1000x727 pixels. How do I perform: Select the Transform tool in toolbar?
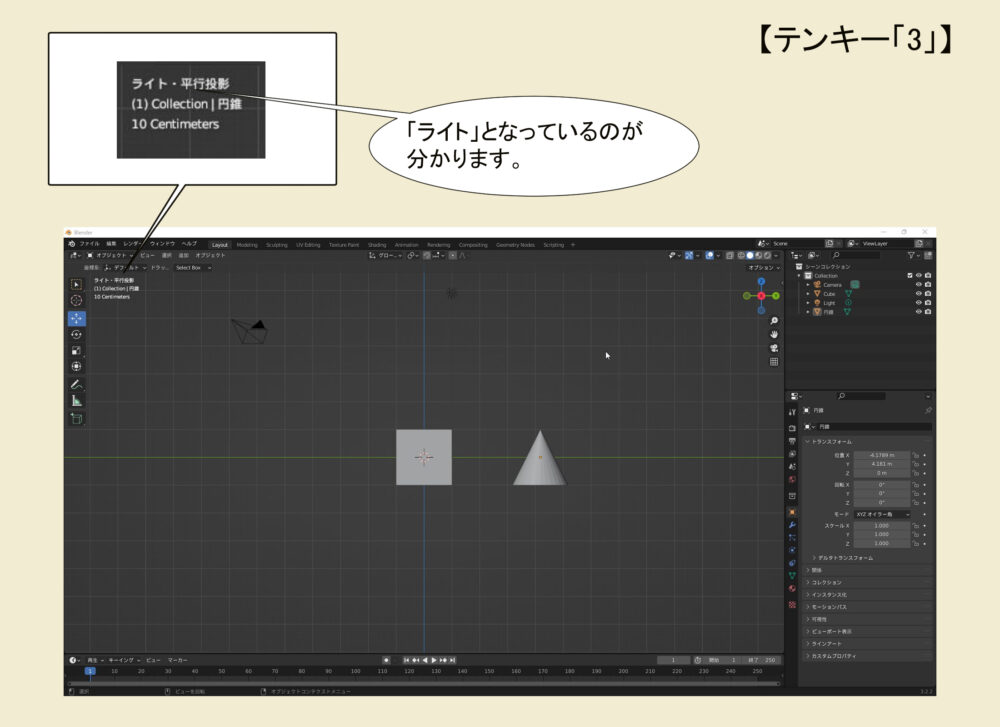pos(77,367)
